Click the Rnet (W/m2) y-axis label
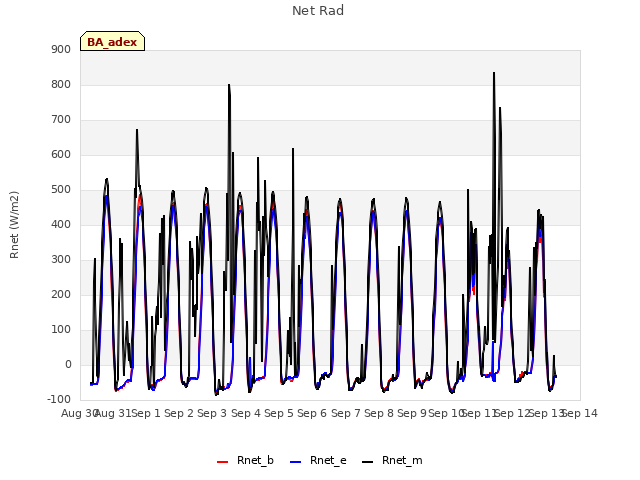The height and width of the screenshot is (480, 640). coord(14,225)
